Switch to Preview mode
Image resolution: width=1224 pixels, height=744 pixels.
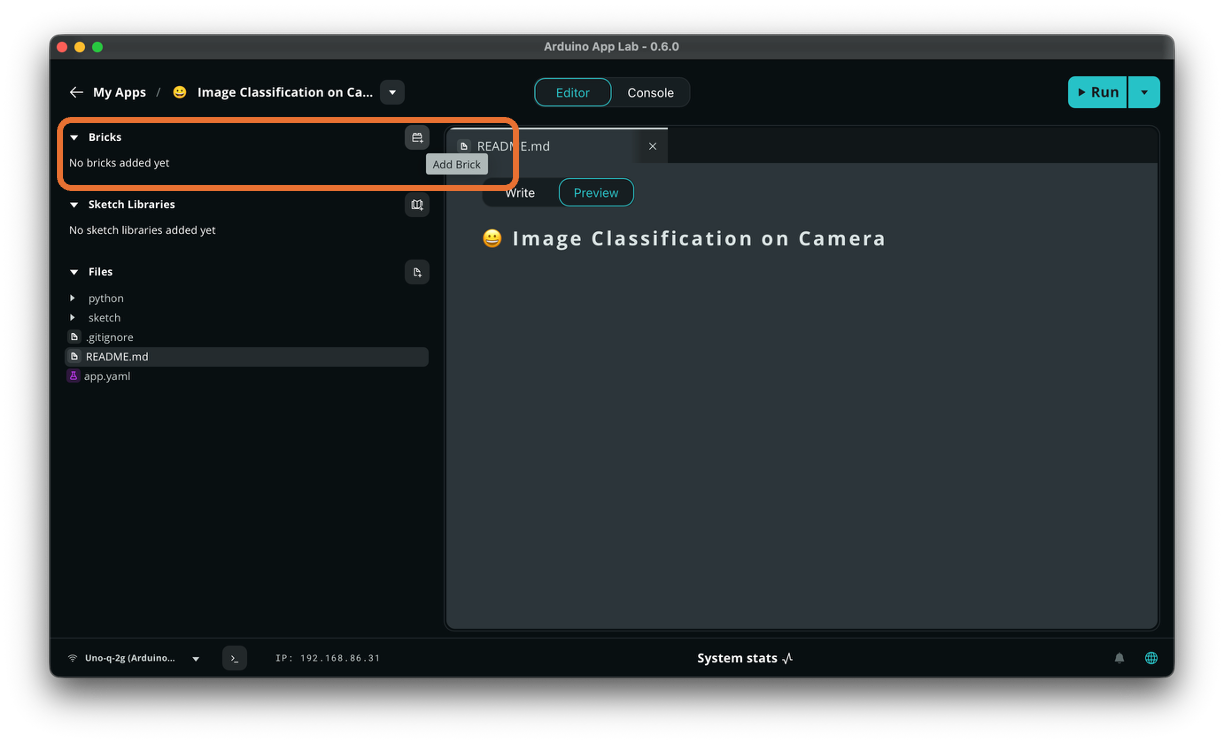point(596,193)
